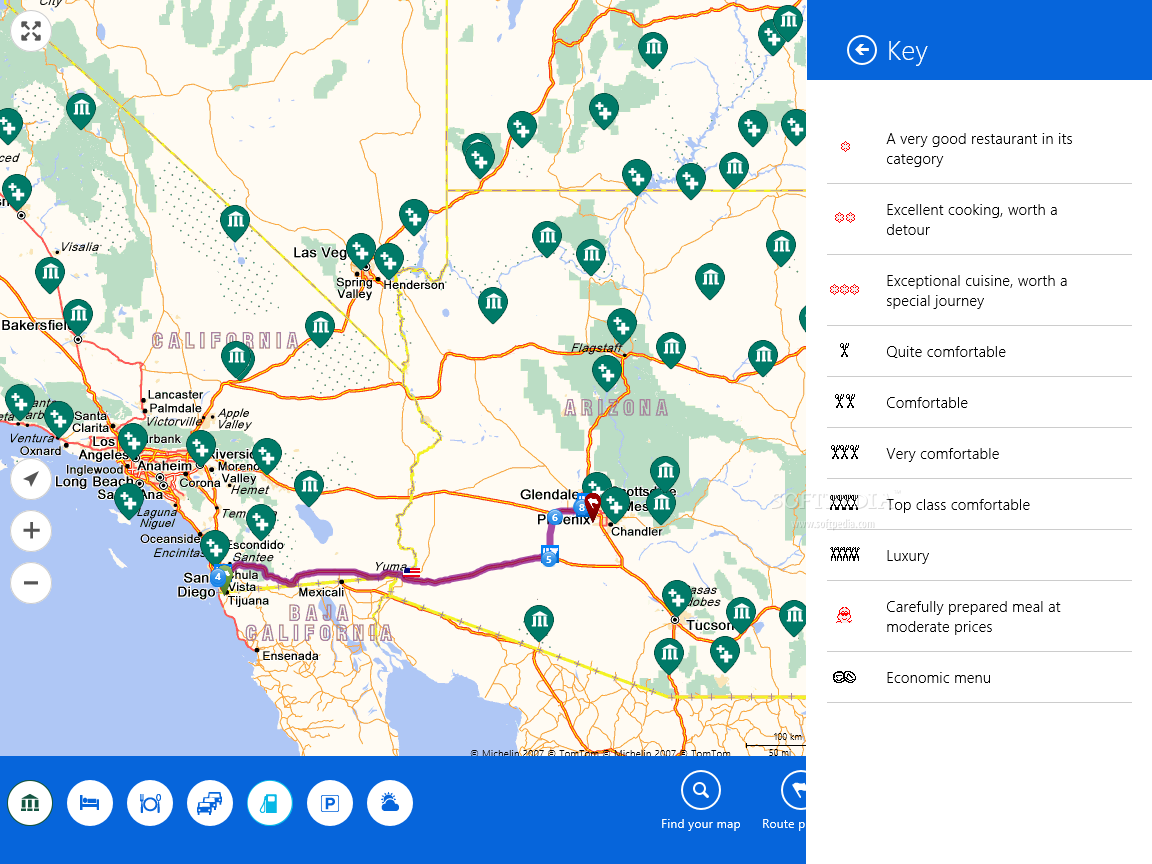Click 'Comfortable' key entry
This screenshot has width=1152, height=864.
pos(979,403)
